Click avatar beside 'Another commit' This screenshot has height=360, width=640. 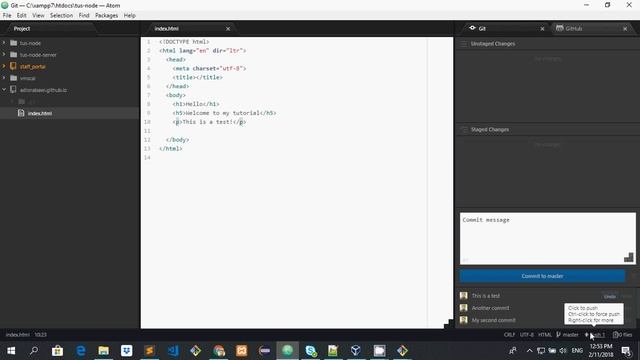[x=464, y=308]
